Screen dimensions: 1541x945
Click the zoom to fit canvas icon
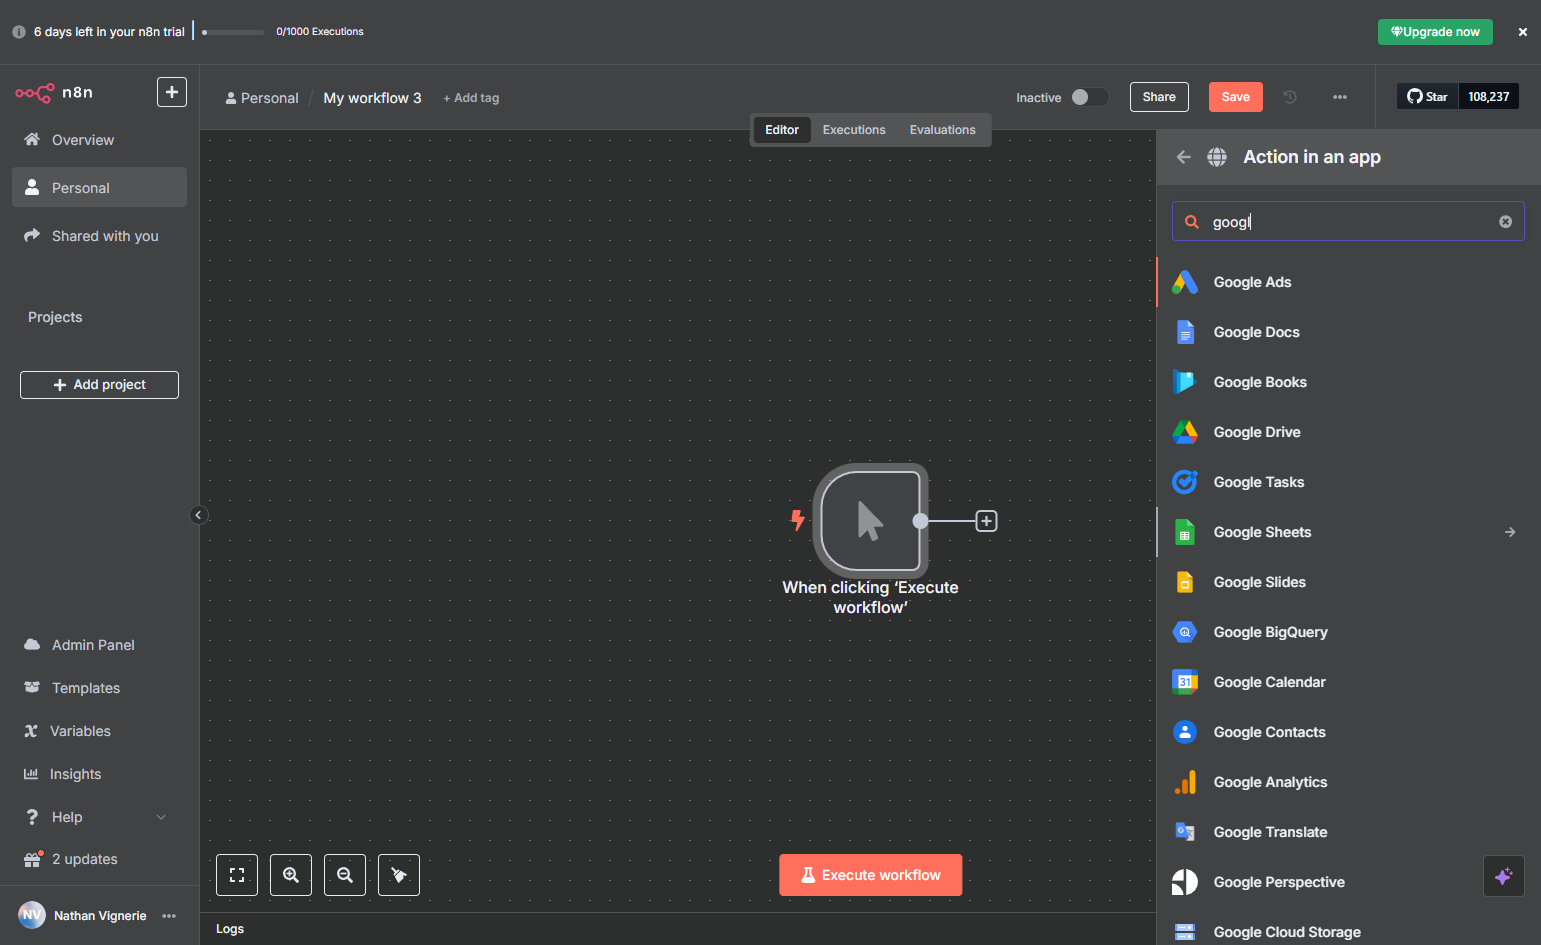coord(237,875)
